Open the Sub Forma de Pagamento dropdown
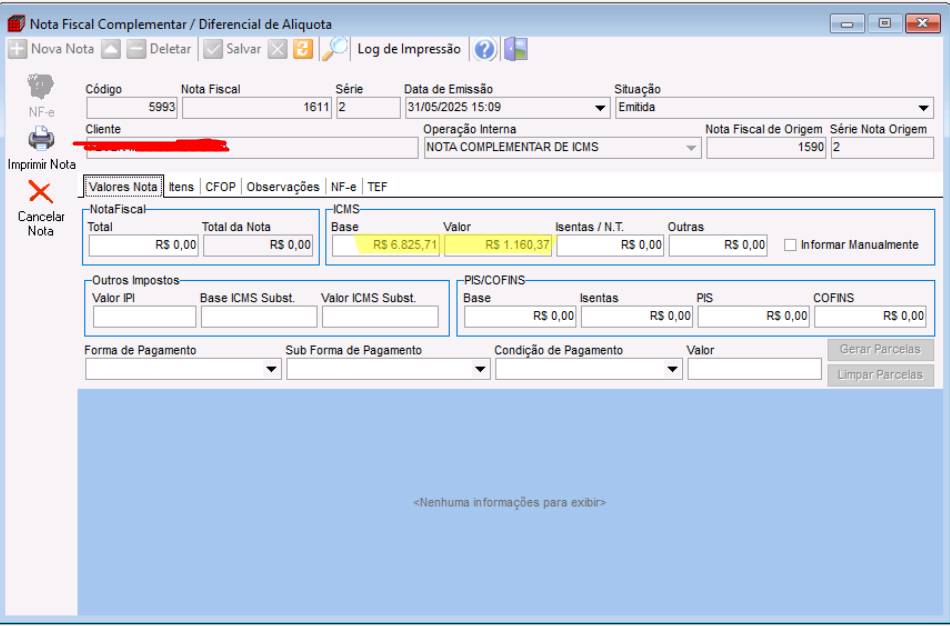 tap(480, 369)
